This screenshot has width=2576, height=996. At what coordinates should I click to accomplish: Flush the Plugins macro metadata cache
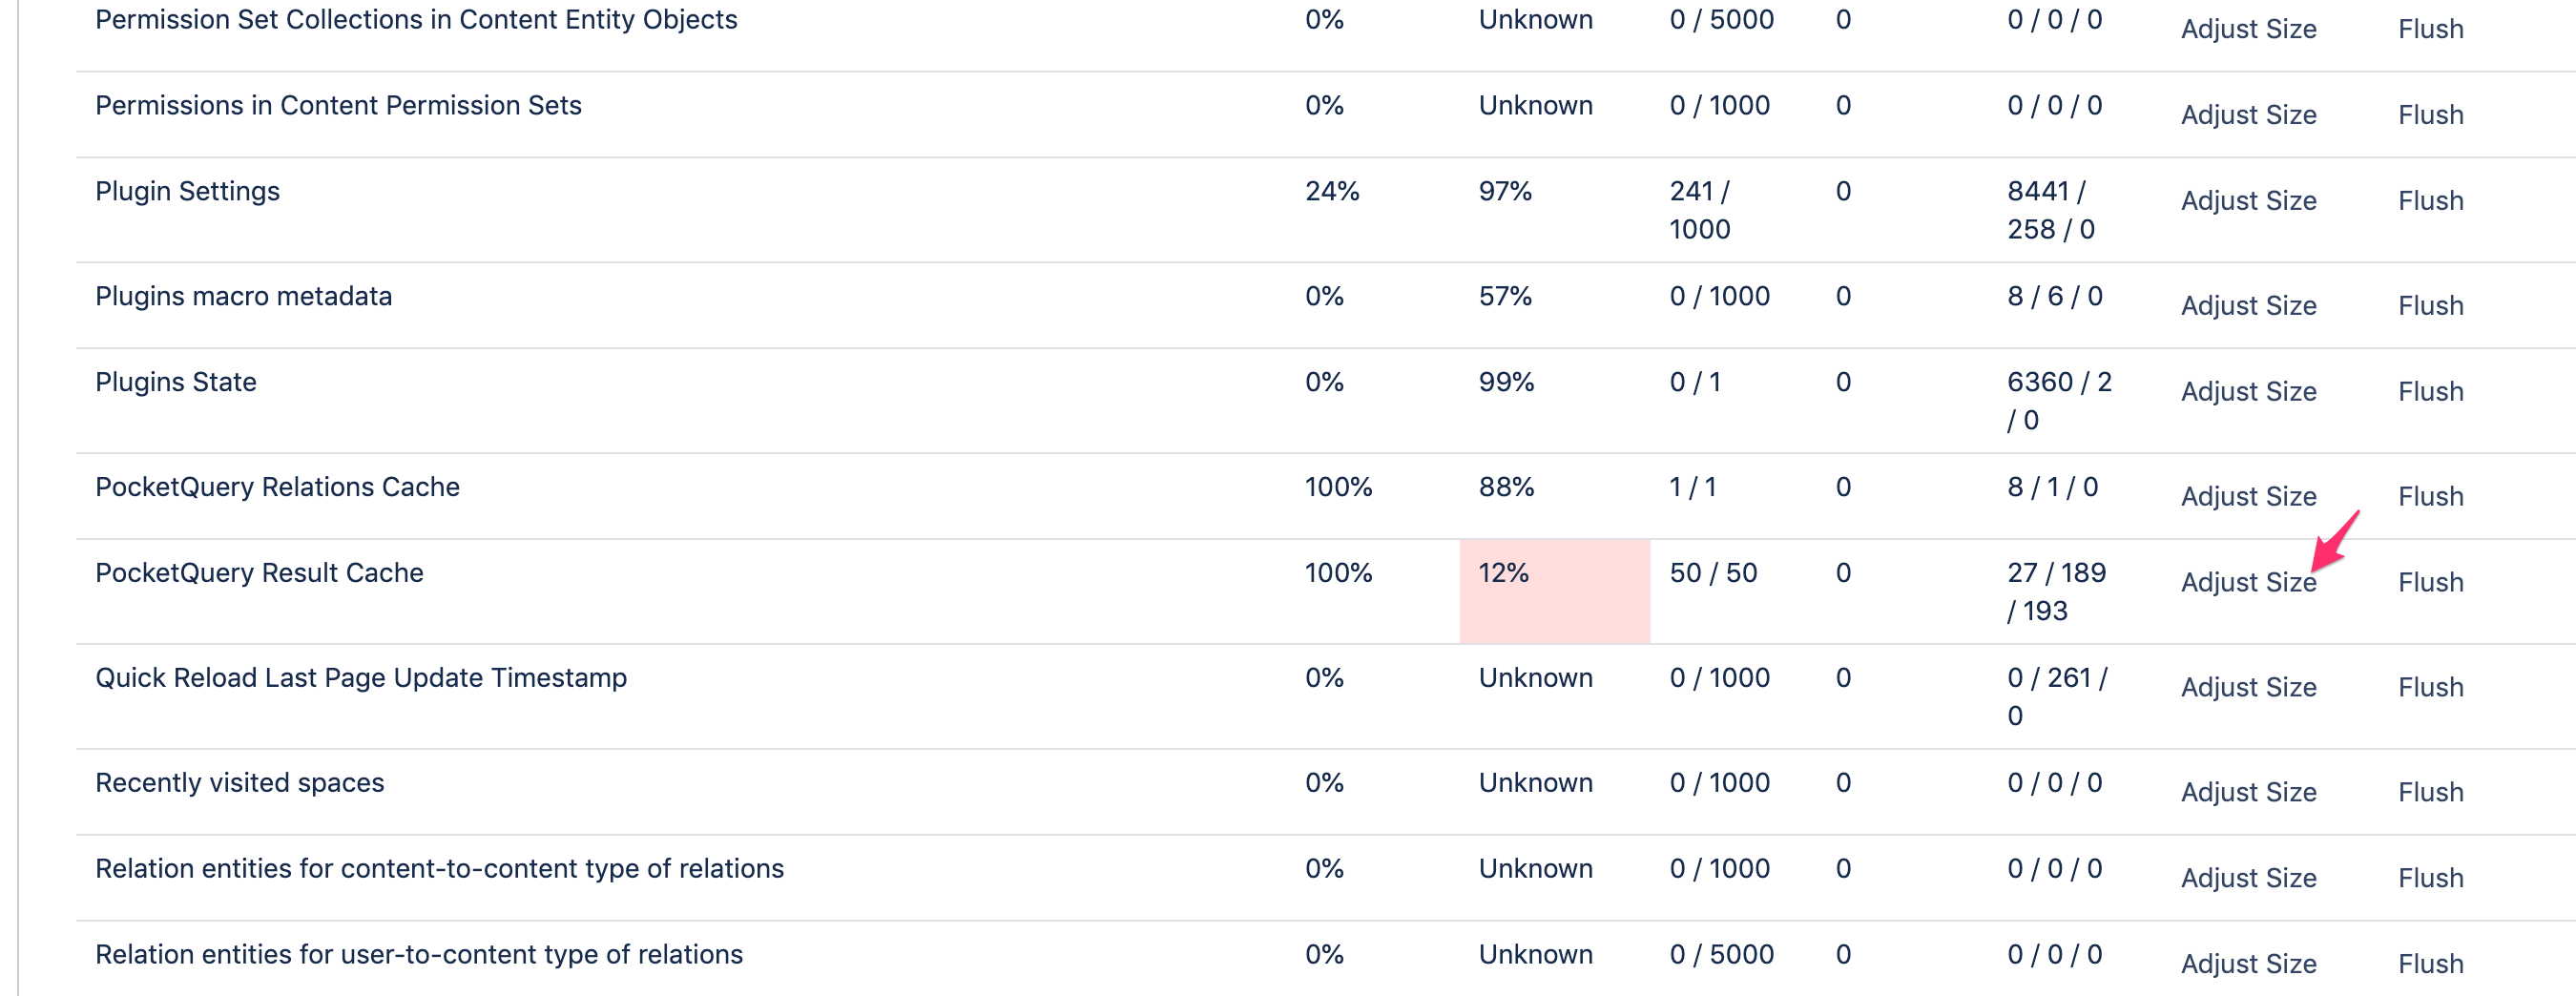[x=2430, y=306]
